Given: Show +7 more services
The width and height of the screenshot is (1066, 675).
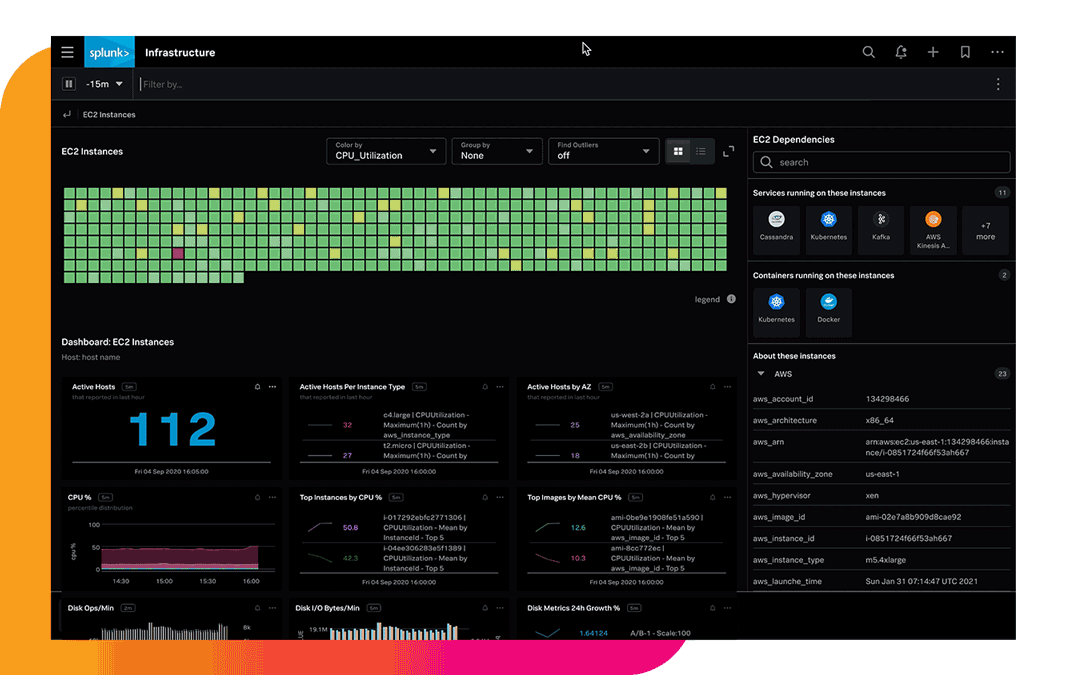Looking at the screenshot, I should (986, 231).
